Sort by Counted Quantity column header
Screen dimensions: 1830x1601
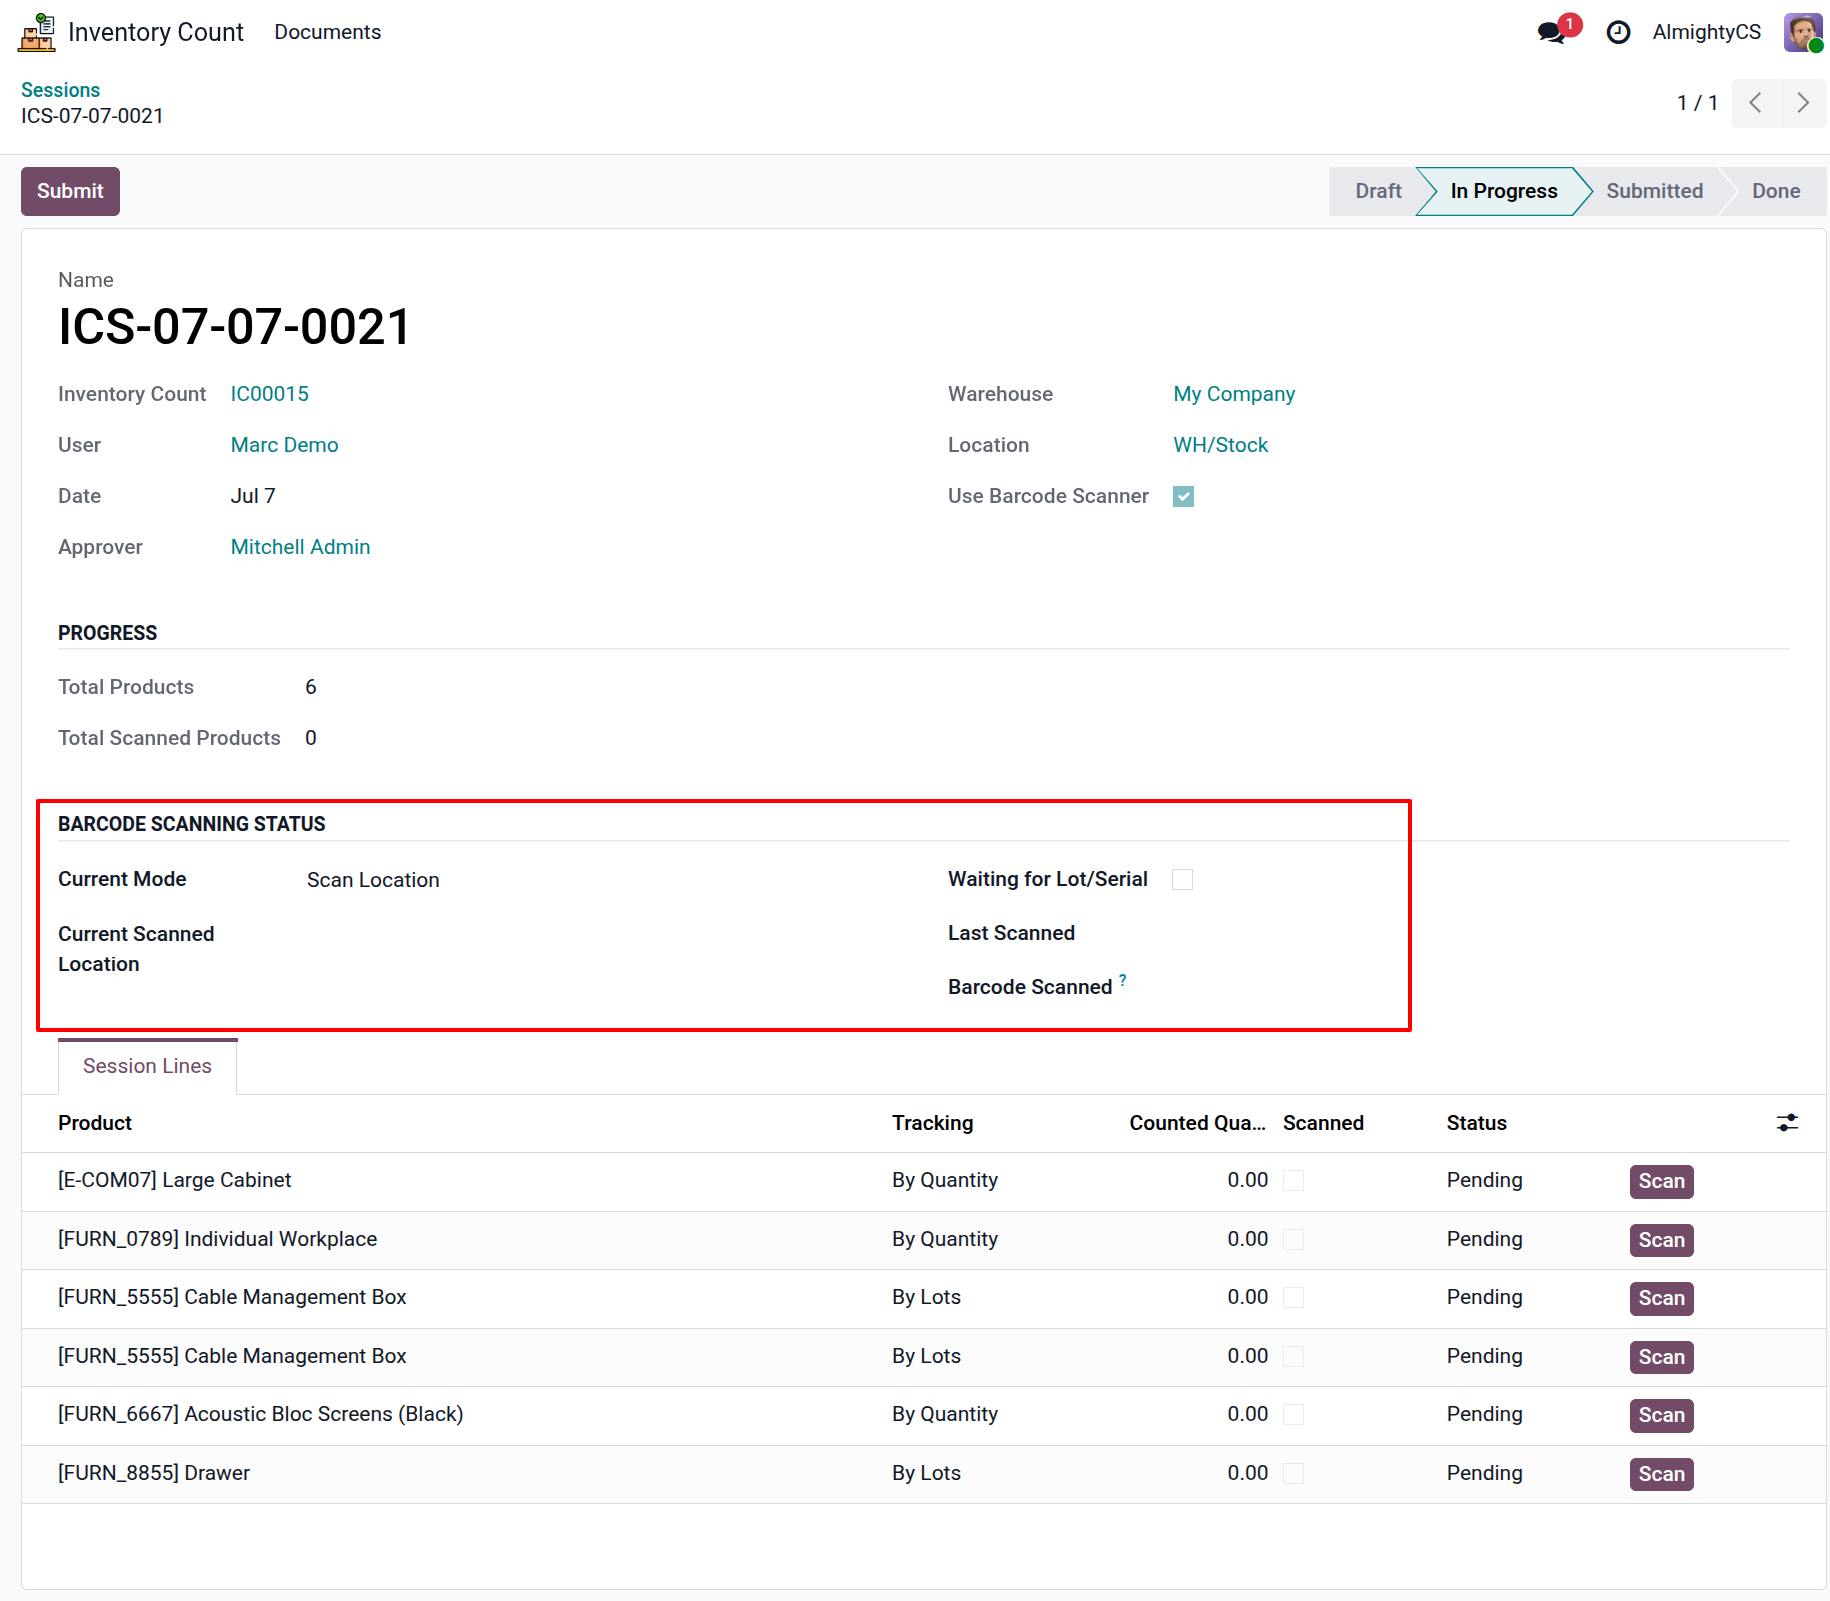tap(1197, 1123)
